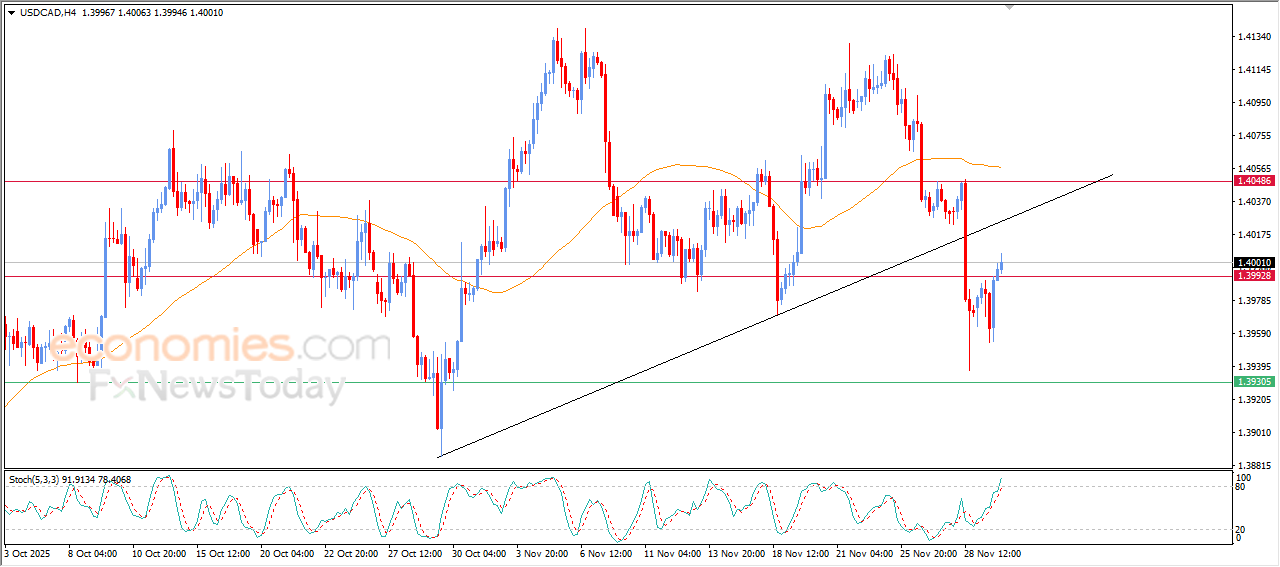This screenshot has width=1280, height=567.
Task: Click the 11 Nov 04:00 time label
Action: [671, 553]
